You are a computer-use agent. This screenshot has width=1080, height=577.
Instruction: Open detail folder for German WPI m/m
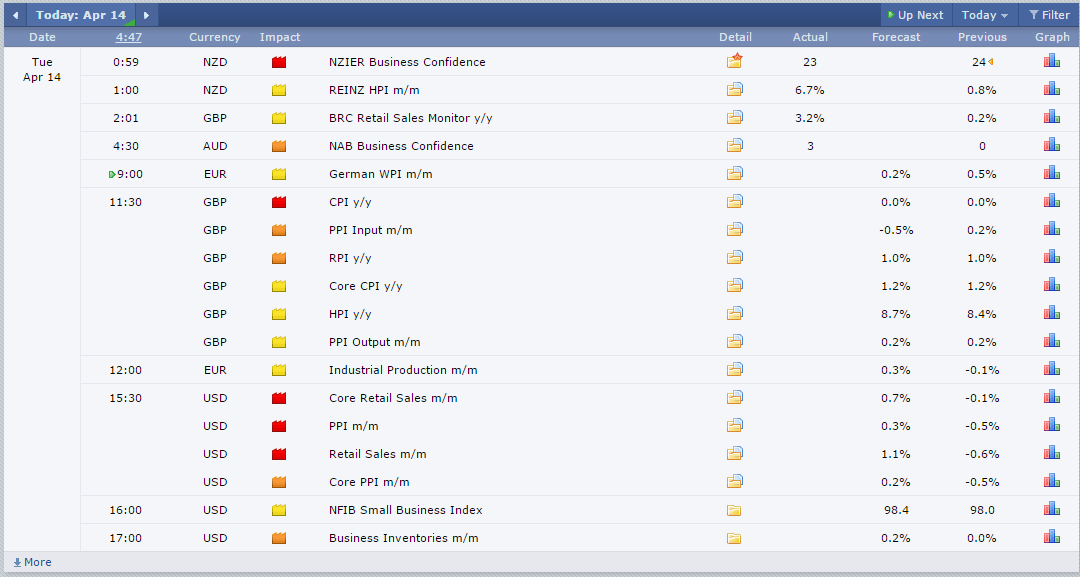coord(734,174)
